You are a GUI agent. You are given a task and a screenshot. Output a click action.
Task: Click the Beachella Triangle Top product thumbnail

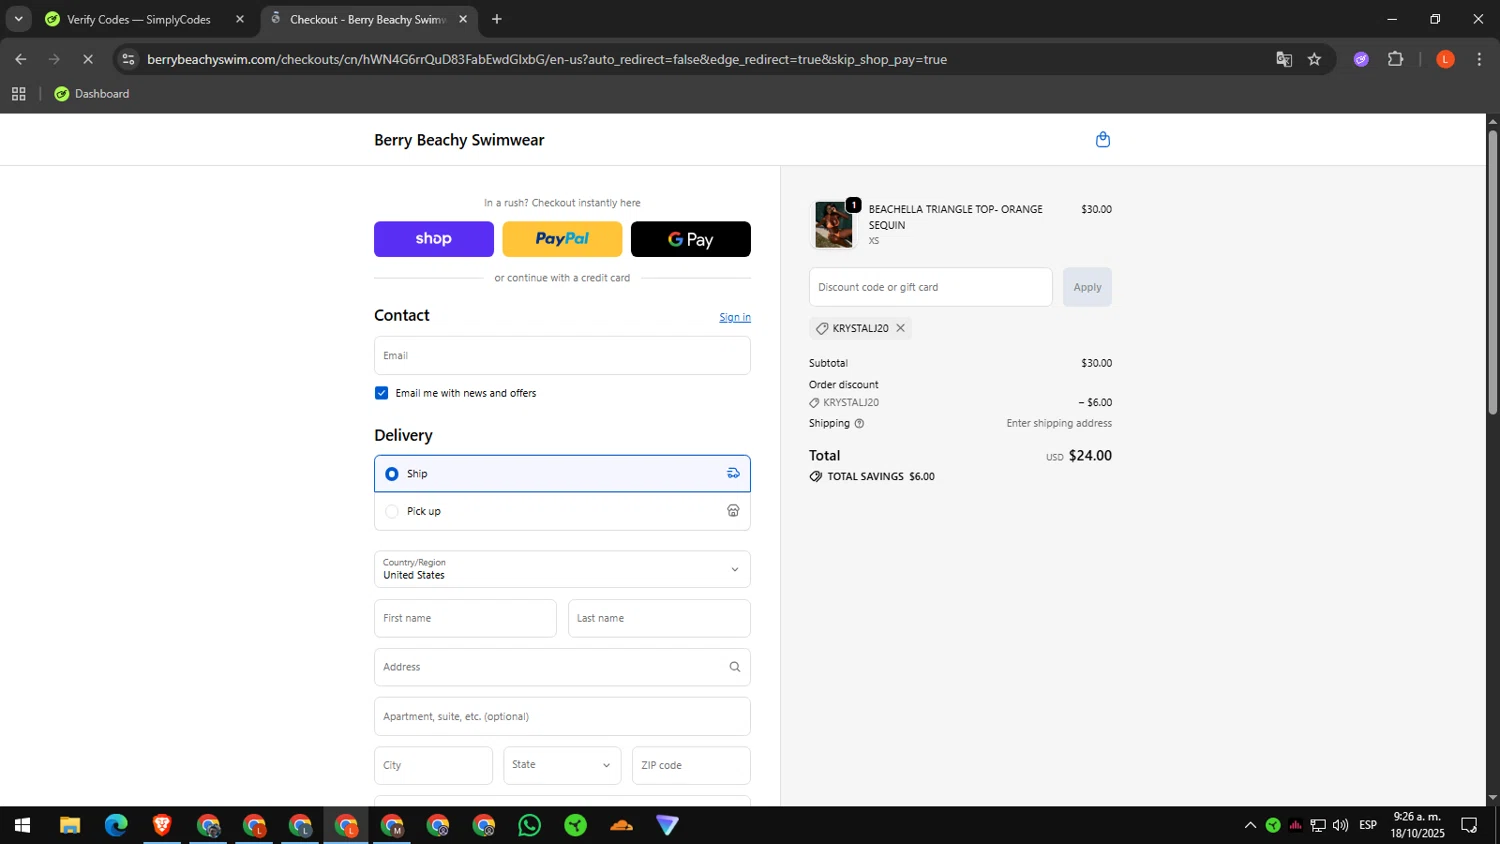click(x=834, y=224)
